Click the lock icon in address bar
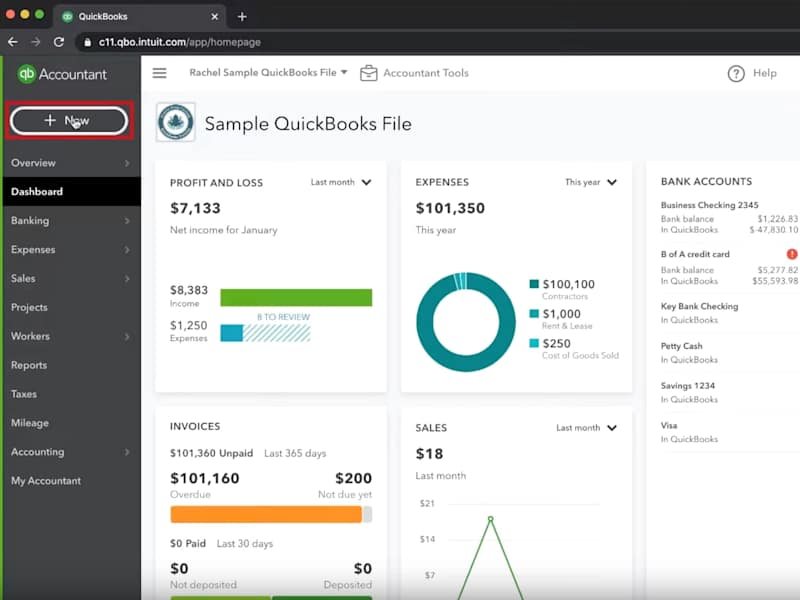The image size is (800, 600). point(87,42)
